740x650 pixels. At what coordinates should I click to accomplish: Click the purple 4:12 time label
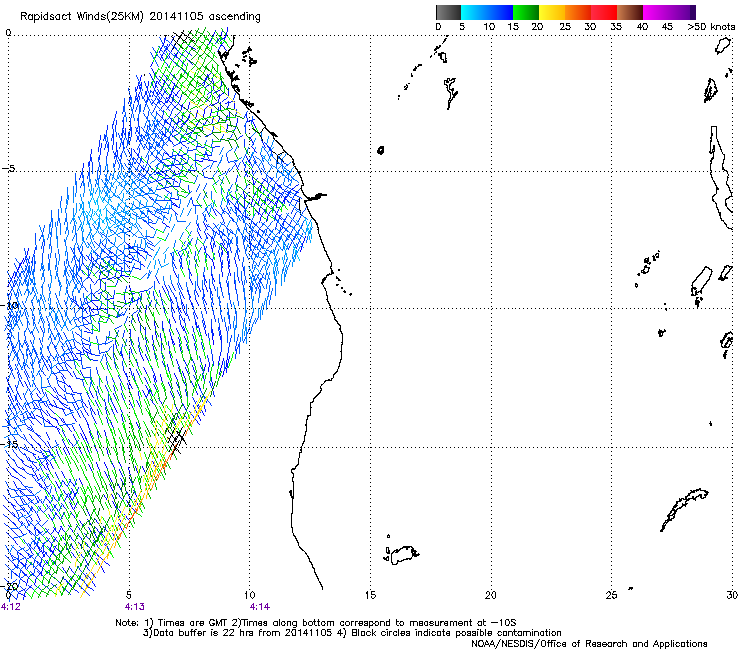tap(10, 607)
